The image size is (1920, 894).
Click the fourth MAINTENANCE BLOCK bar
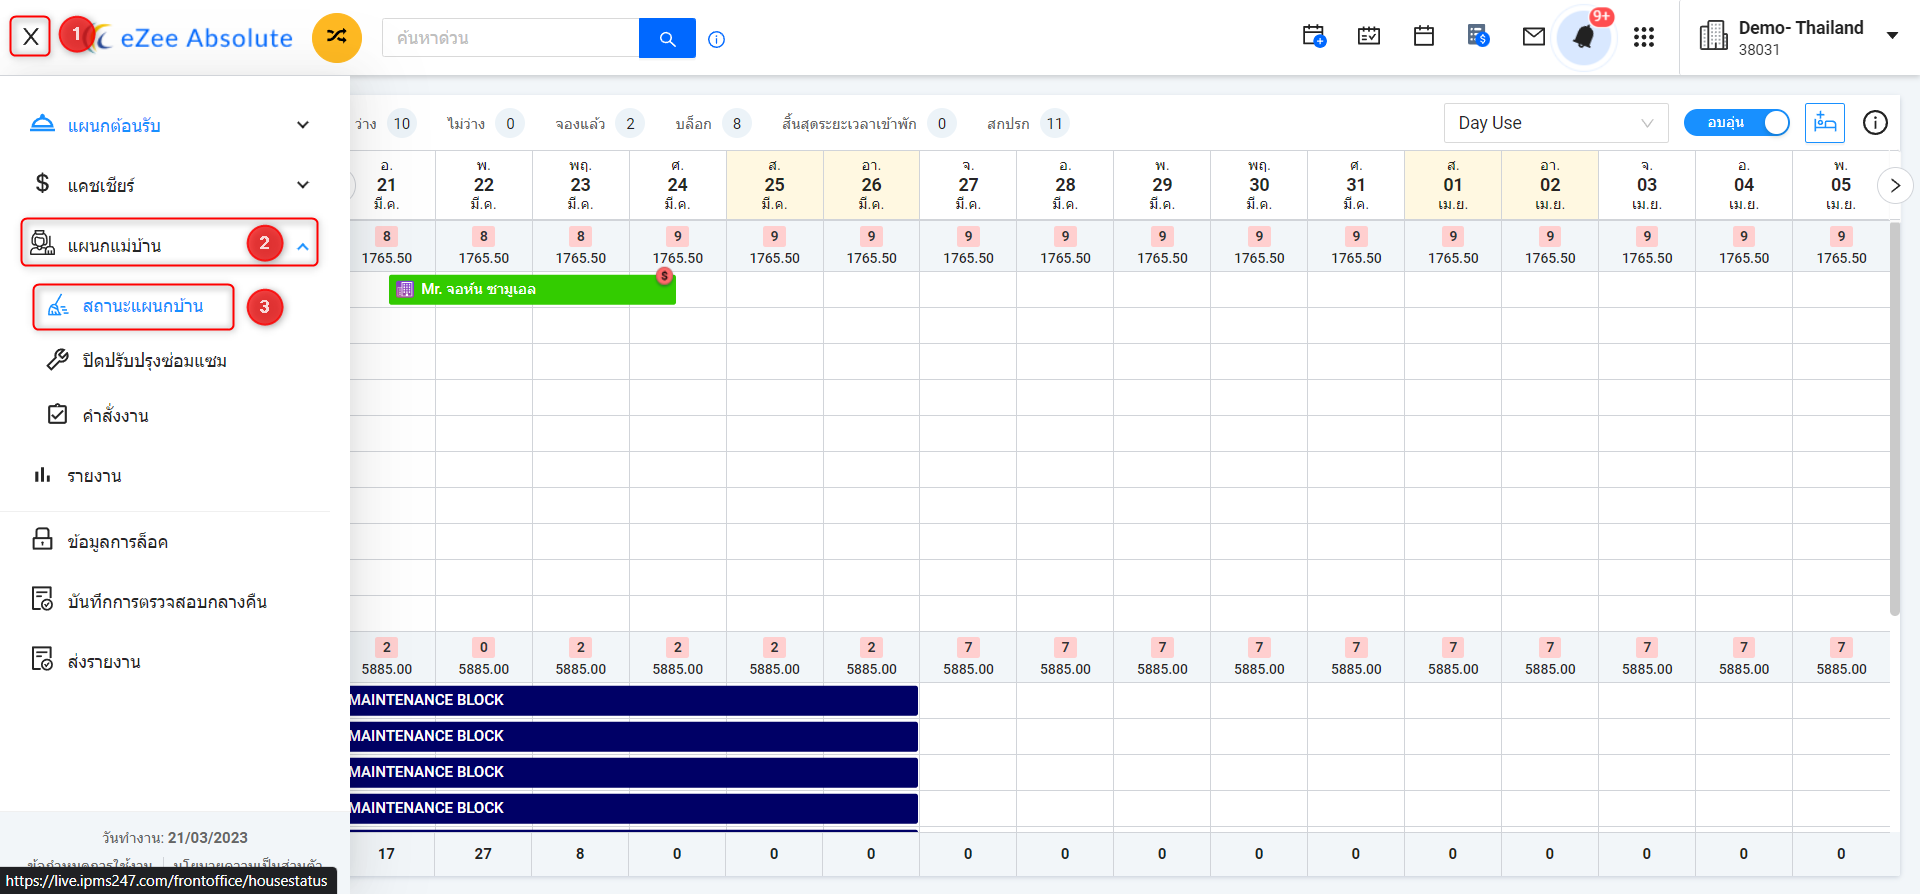[x=633, y=808]
